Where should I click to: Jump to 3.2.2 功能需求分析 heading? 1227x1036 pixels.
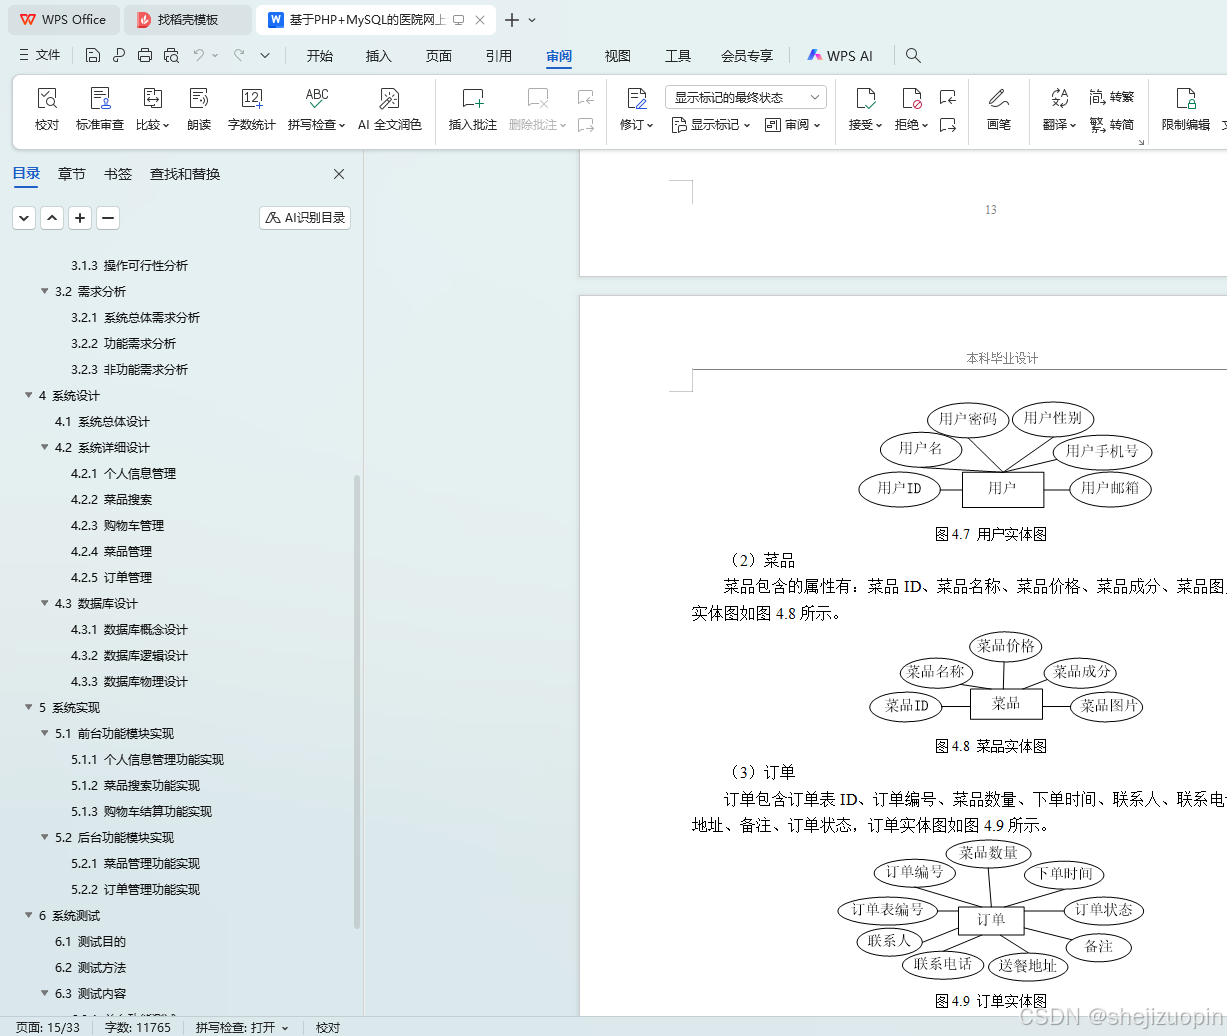click(x=123, y=343)
